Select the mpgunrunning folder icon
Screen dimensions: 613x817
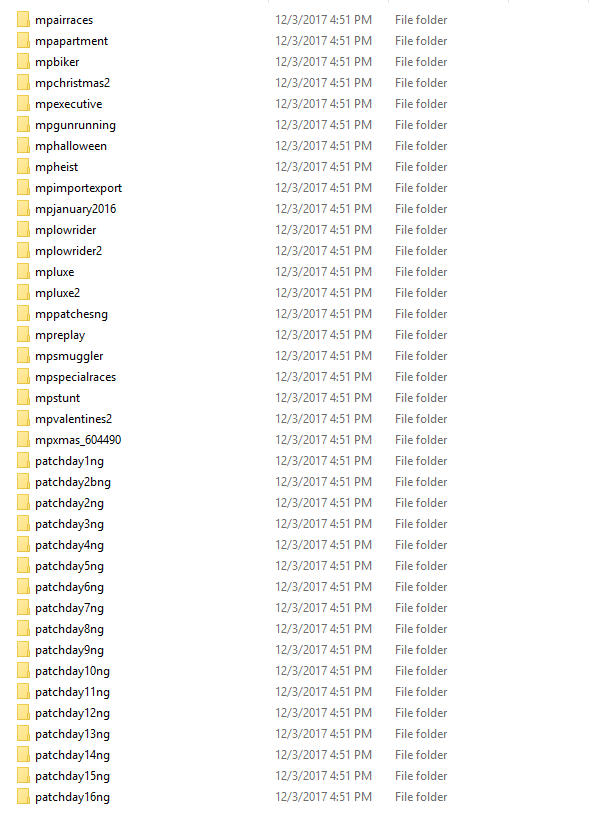(23, 125)
